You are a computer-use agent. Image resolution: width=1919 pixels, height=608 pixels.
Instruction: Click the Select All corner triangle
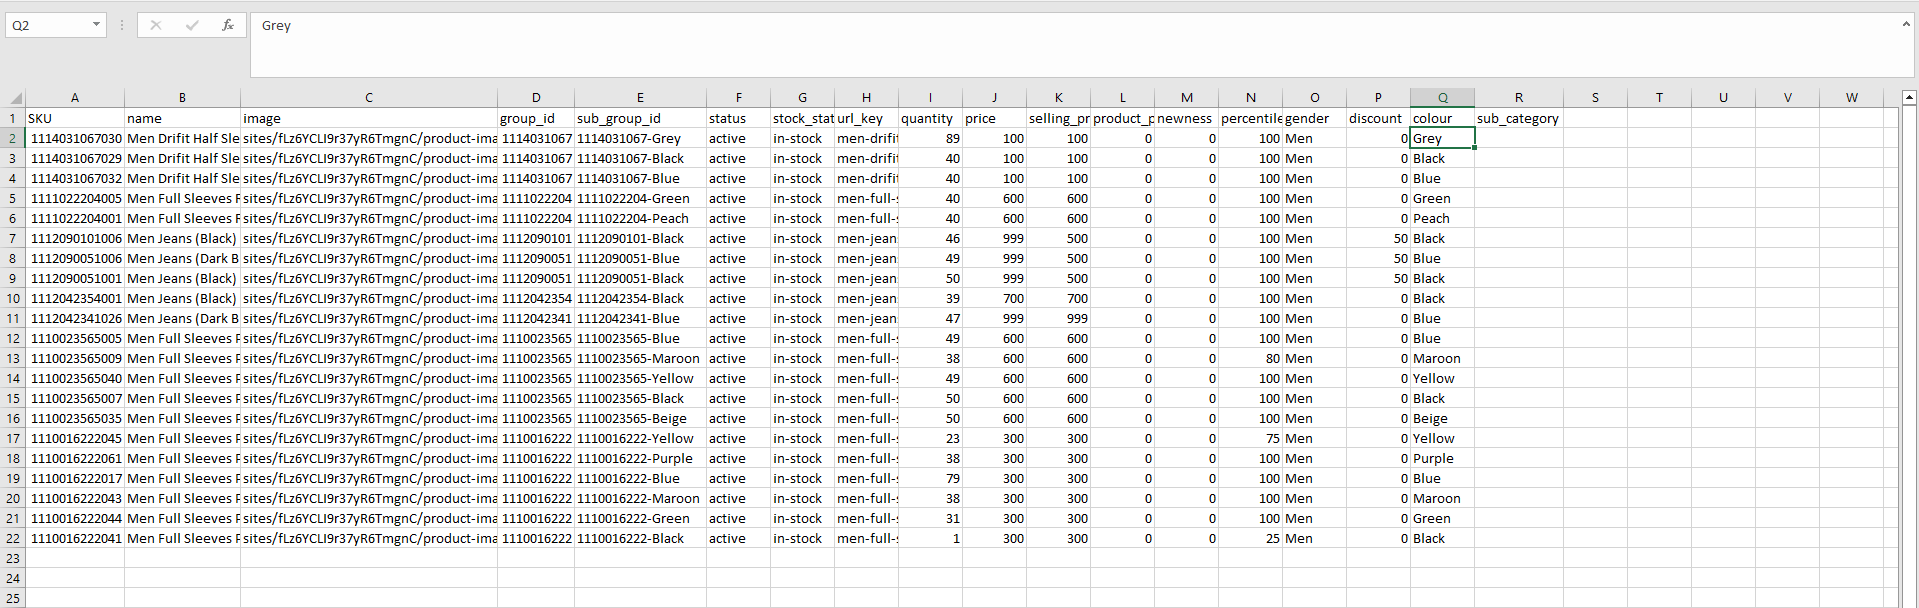coord(15,98)
